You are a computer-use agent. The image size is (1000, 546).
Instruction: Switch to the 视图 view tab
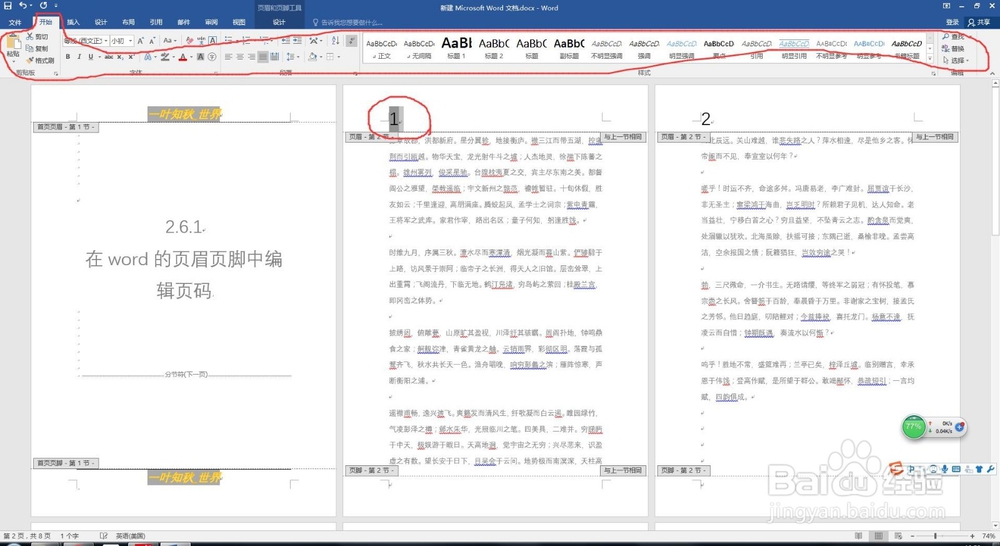239,22
